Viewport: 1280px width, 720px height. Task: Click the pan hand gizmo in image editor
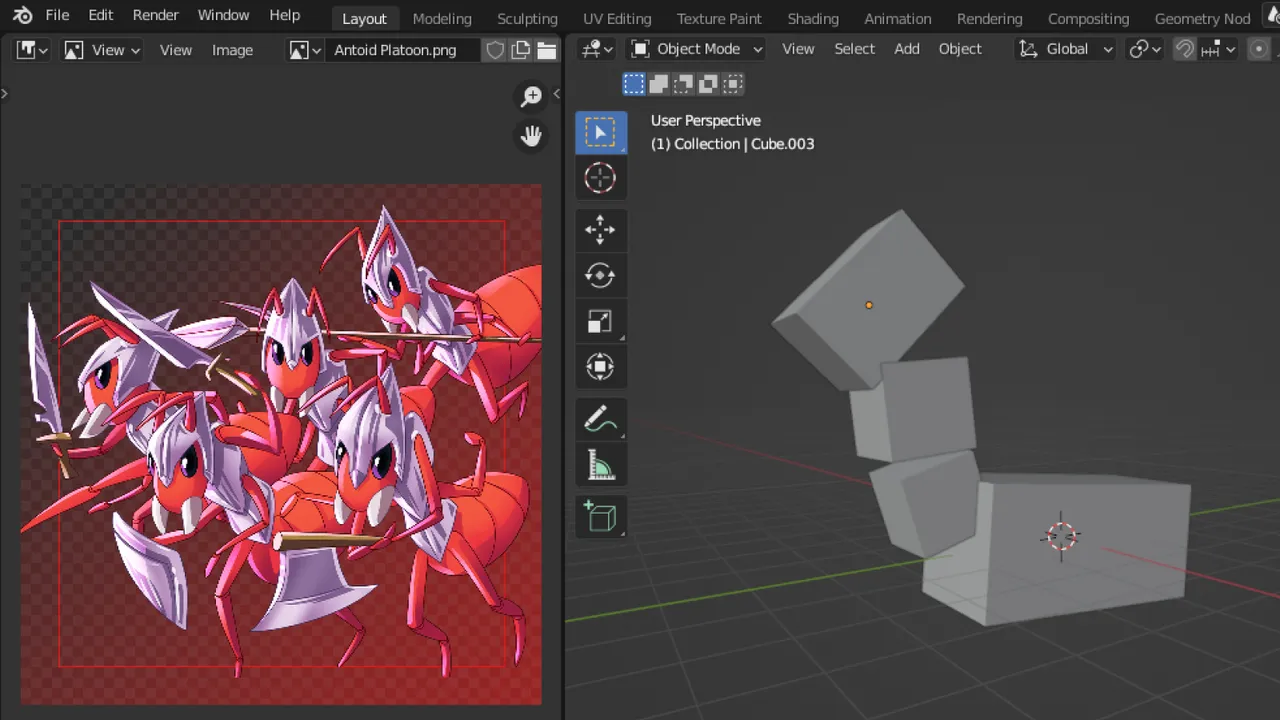pyautogui.click(x=531, y=136)
